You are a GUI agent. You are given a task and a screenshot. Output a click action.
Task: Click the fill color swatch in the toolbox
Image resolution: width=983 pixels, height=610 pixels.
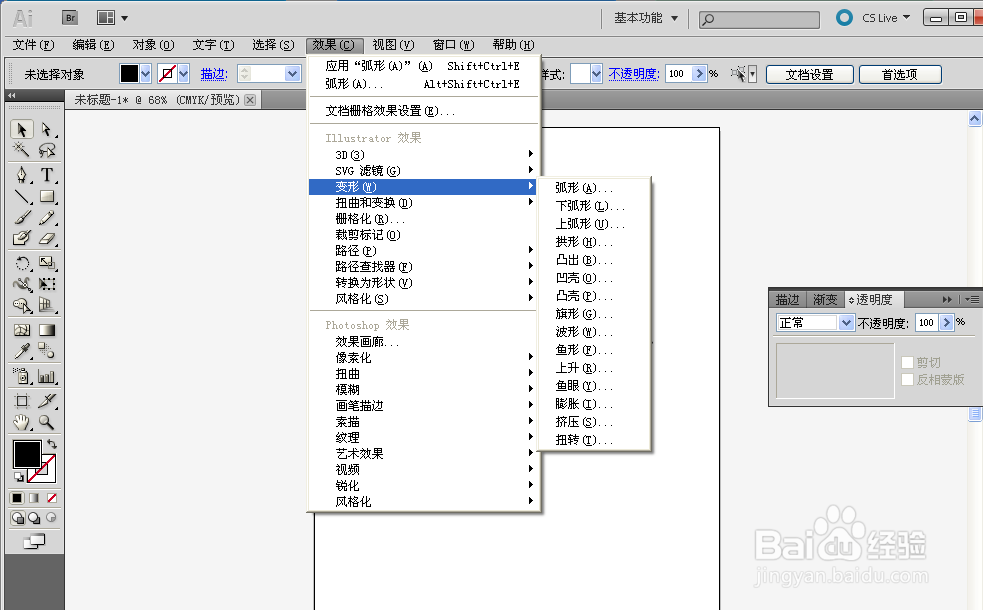(x=28, y=452)
